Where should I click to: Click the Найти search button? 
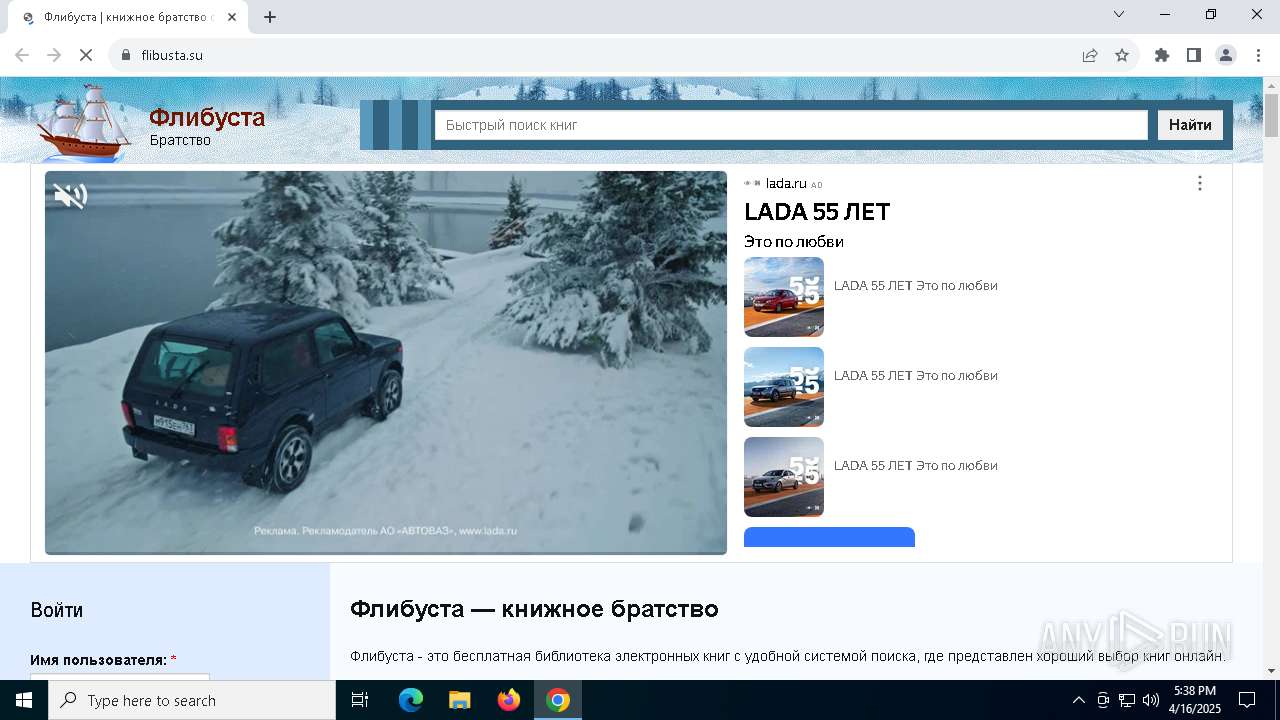tap(1190, 125)
